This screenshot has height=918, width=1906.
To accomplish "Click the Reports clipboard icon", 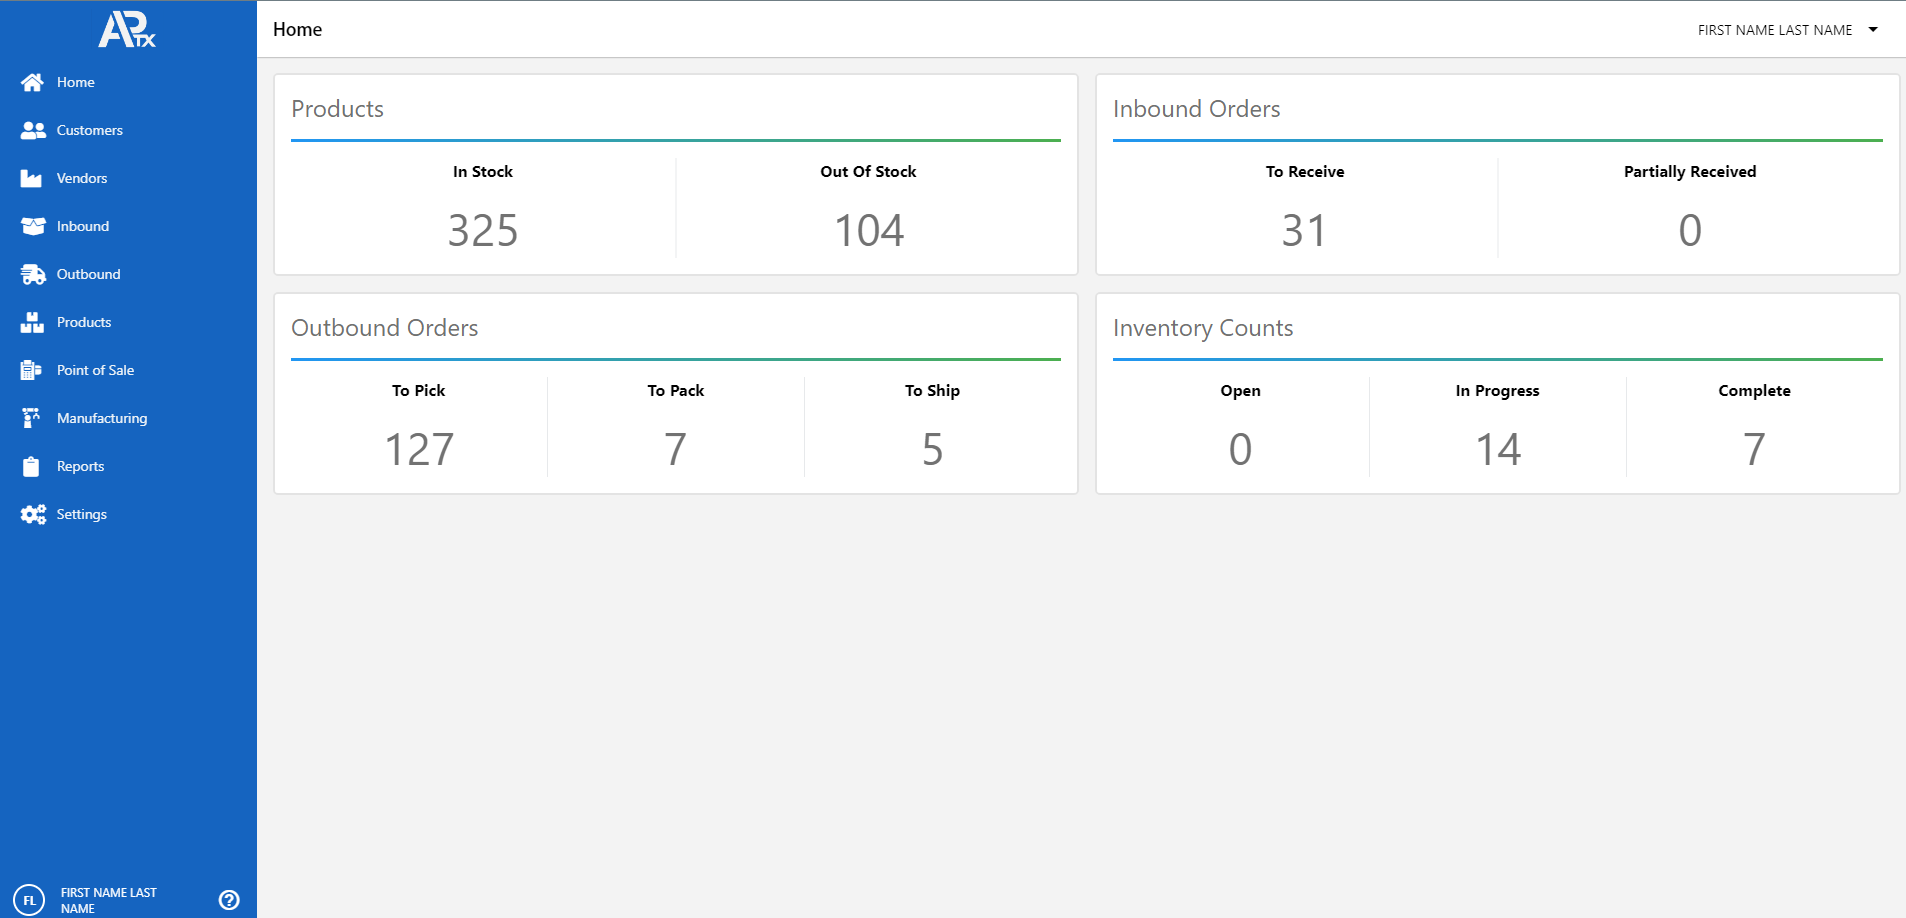I will coord(31,466).
